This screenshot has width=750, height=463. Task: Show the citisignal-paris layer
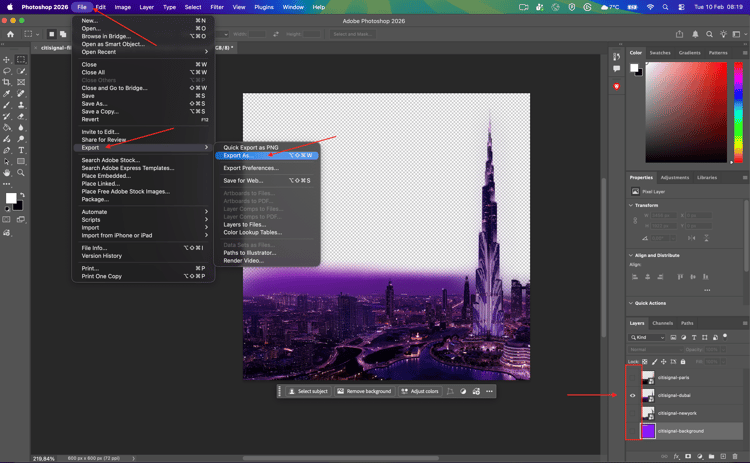pos(633,378)
